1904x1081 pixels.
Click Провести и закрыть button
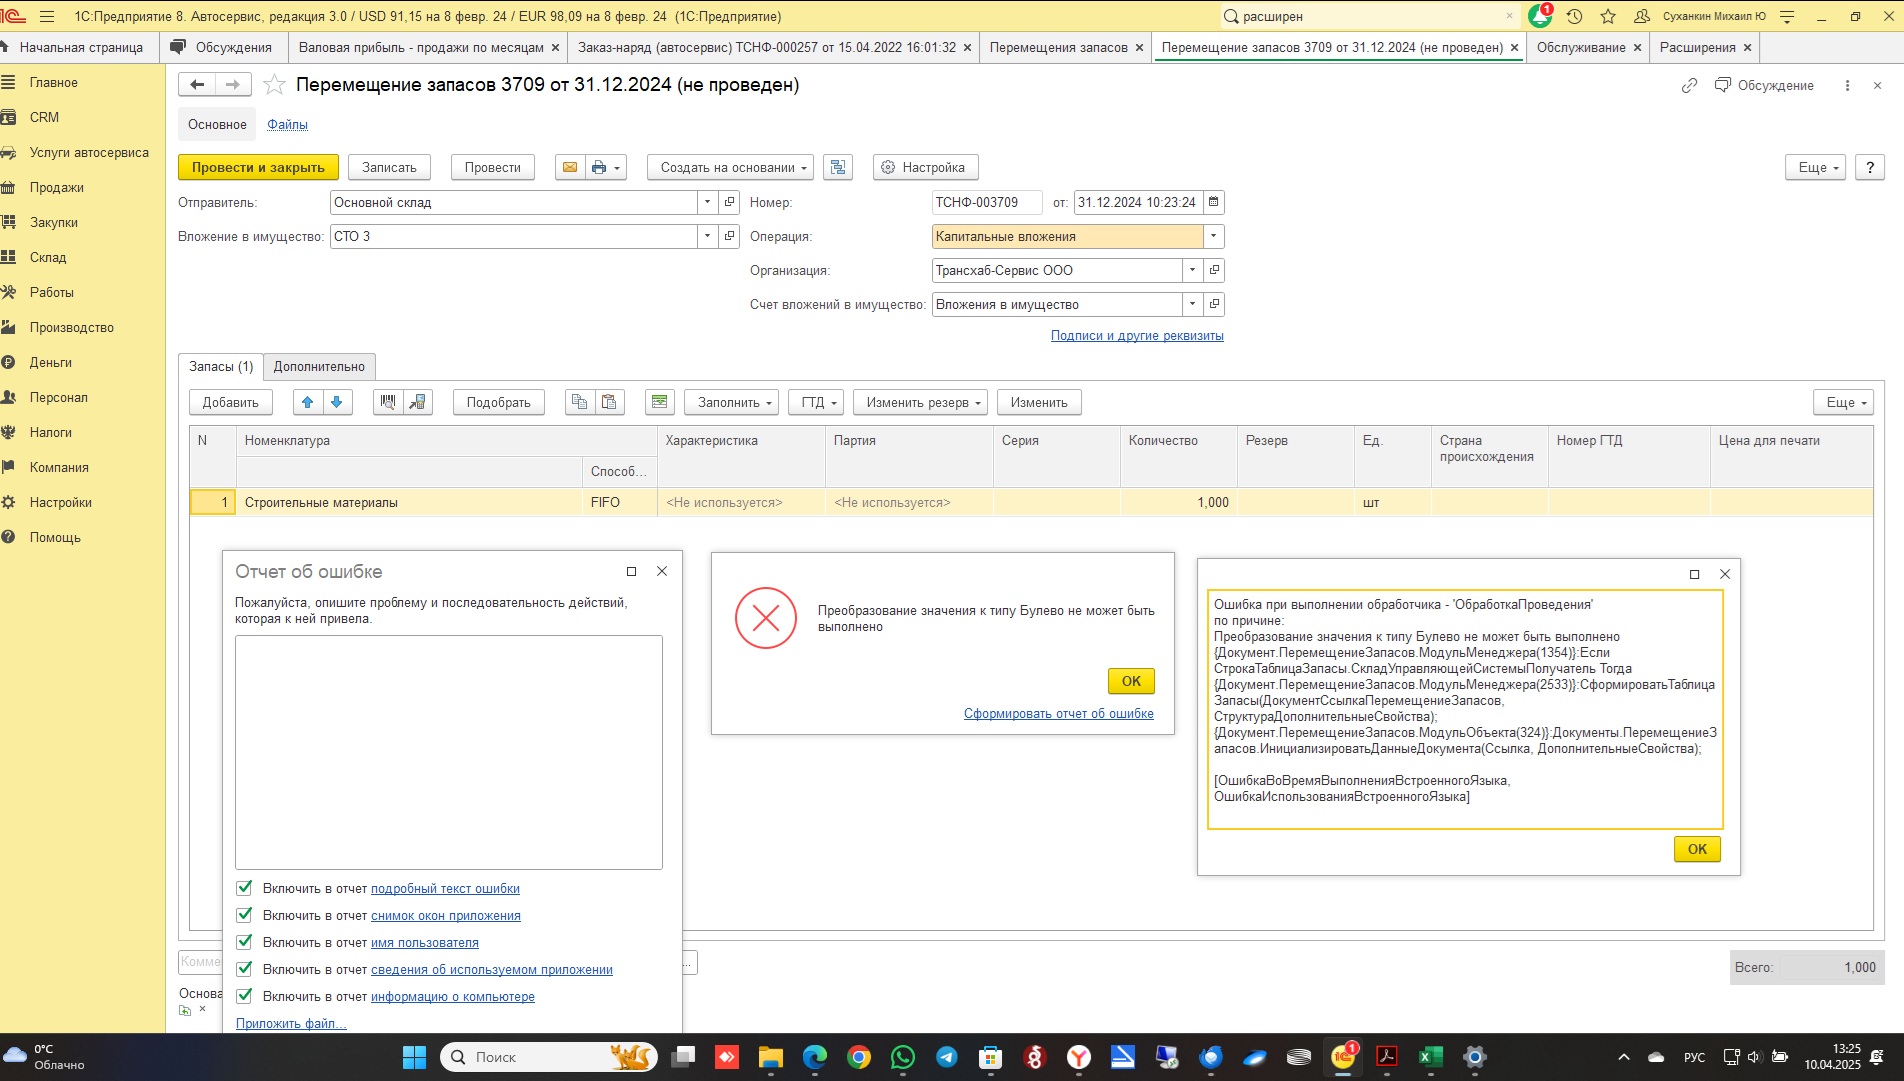click(x=258, y=167)
